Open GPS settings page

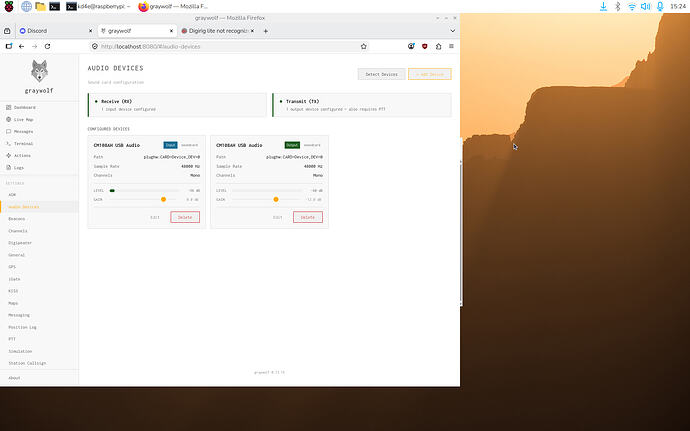click(x=12, y=267)
